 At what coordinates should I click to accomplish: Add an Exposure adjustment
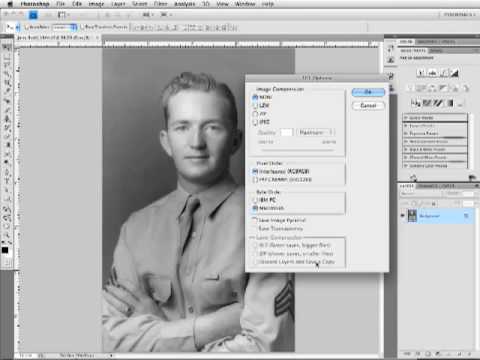coord(455,73)
